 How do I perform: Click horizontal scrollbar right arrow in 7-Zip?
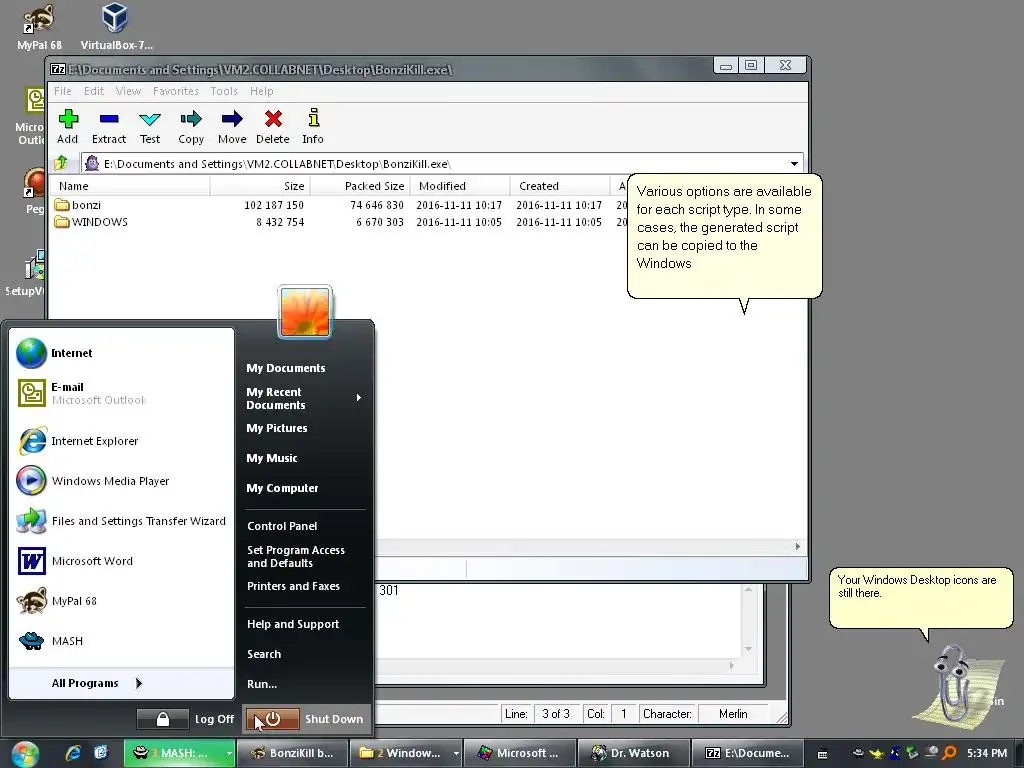click(x=797, y=547)
